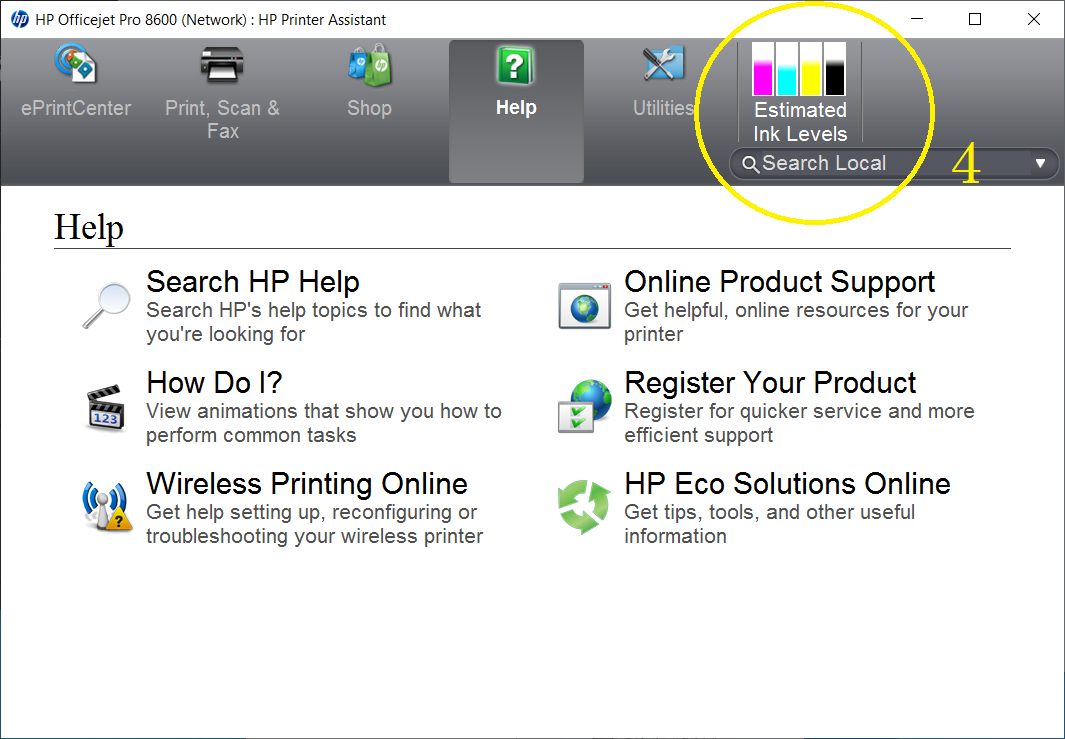1065x739 pixels.
Task: Select the green Help question mark icon
Action: click(516, 65)
